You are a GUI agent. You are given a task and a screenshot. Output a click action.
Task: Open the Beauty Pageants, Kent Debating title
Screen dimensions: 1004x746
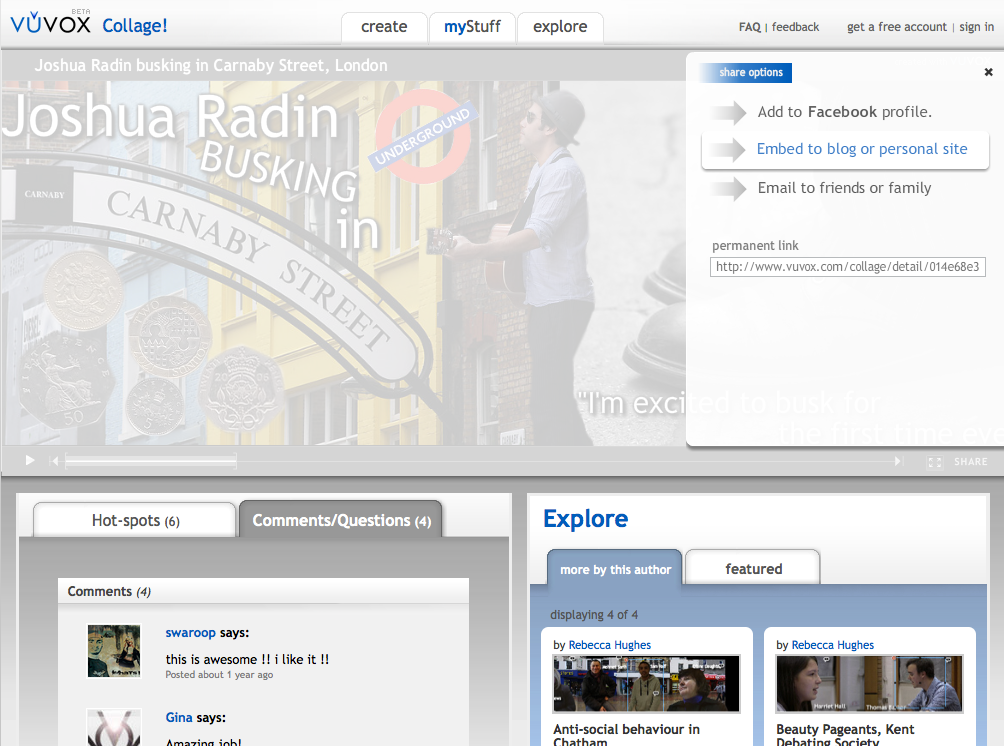point(845,735)
